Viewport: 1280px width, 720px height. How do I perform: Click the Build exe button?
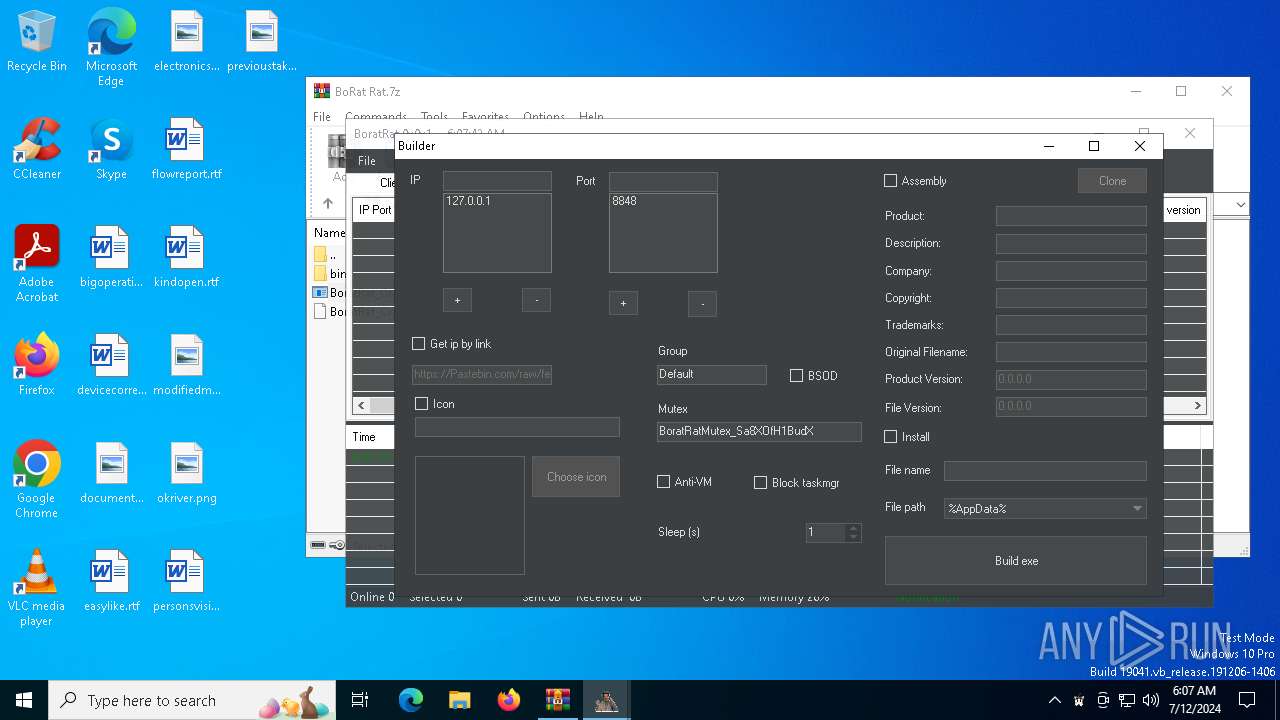tap(1016, 561)
